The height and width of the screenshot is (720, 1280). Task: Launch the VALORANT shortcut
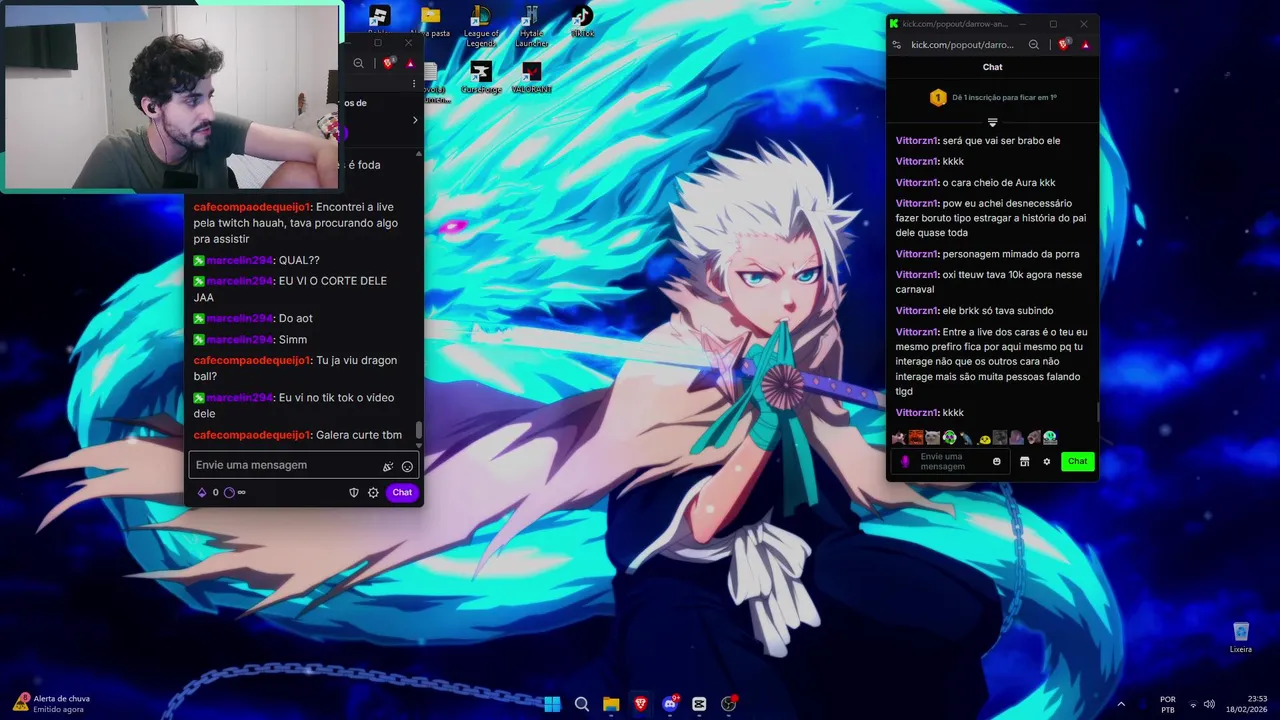[x=532, y=77]
